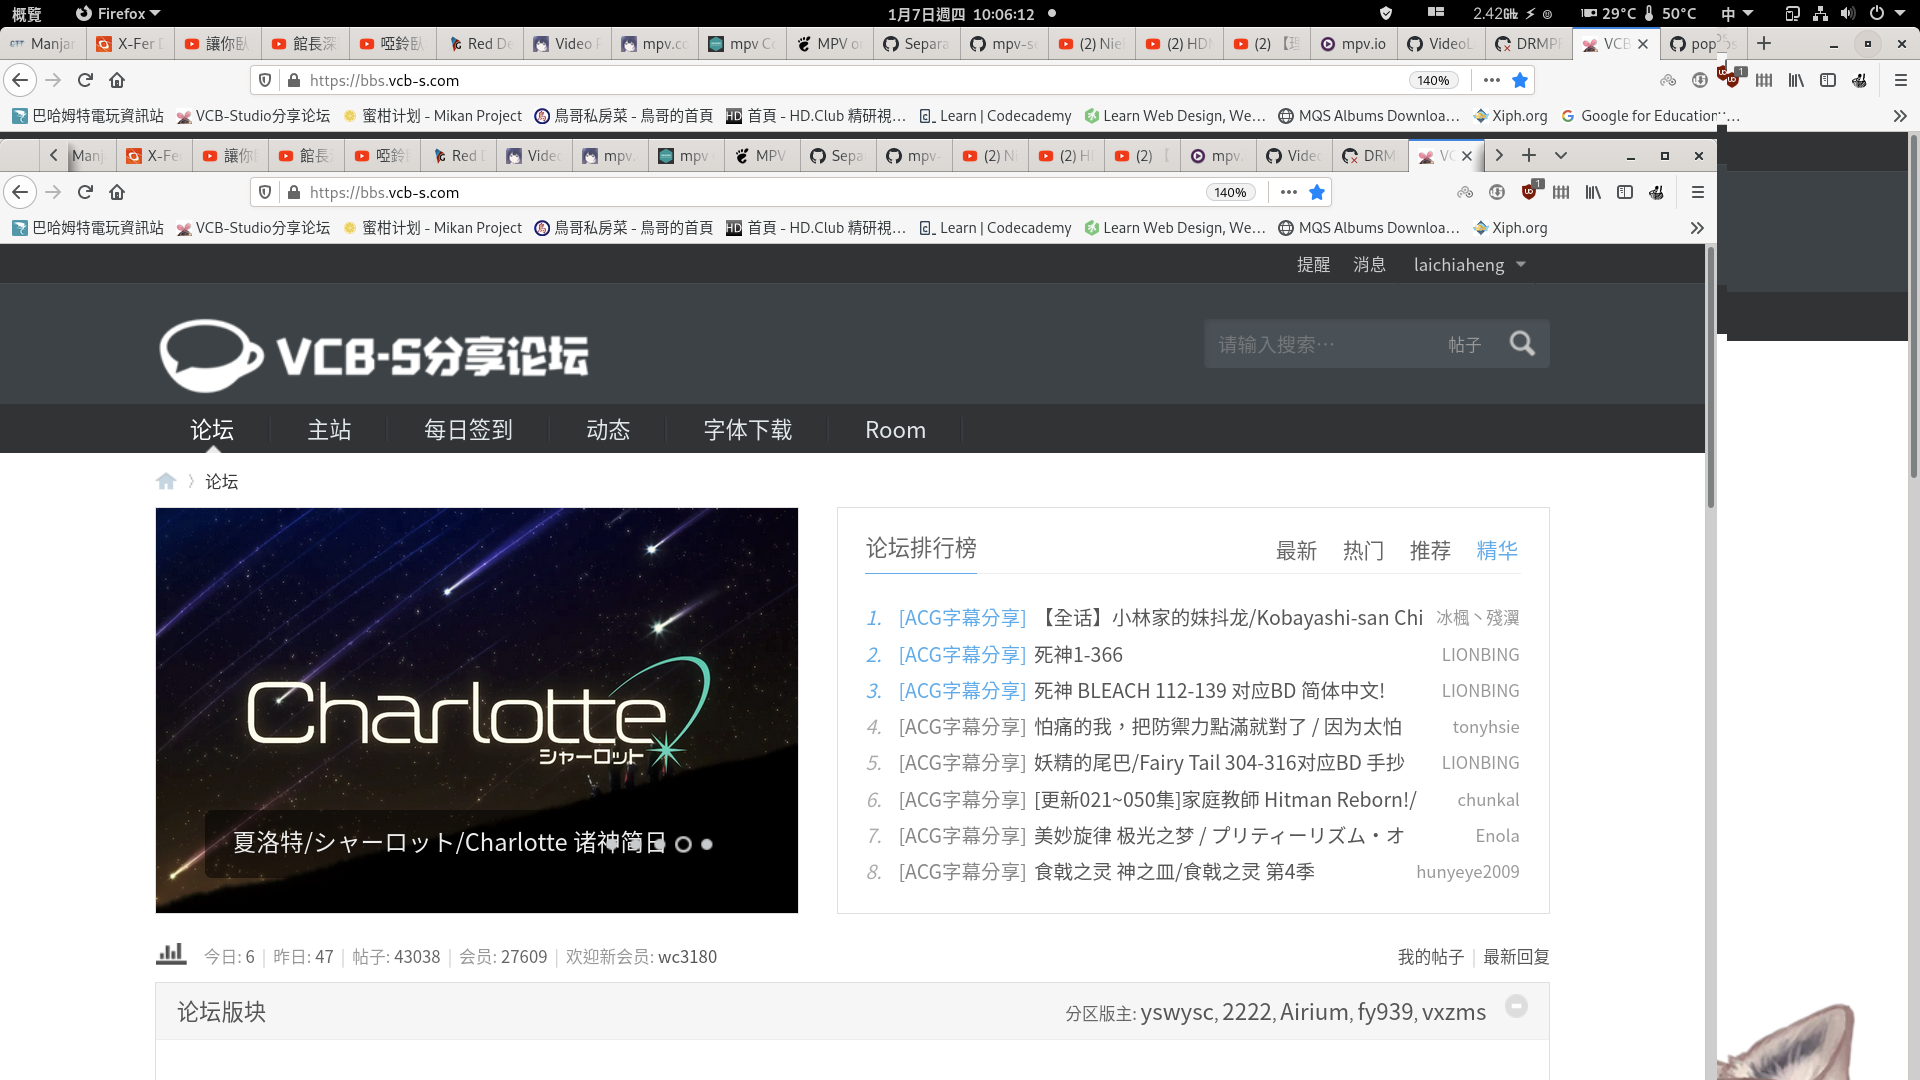Click zoom level 140% in front address bar
Image resolution: width=1920 pixels, height=1080 pixels.
(x=1230, y=192)
